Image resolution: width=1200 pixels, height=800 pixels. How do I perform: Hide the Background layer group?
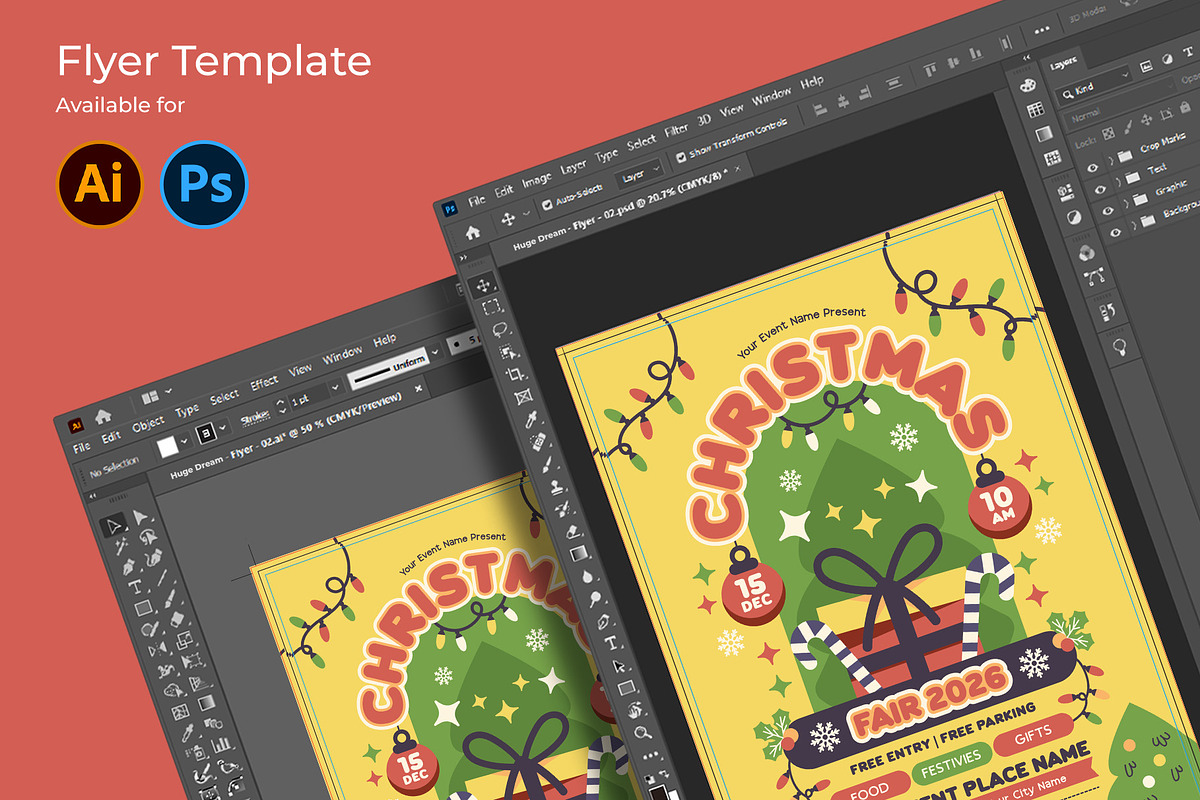click(x=1115, y=232)
